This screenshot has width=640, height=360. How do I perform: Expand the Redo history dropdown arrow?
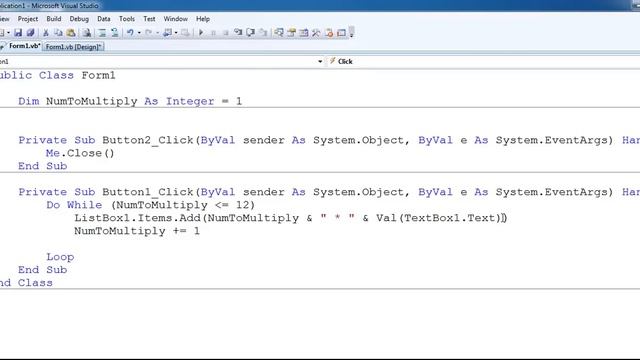[158, 33]
